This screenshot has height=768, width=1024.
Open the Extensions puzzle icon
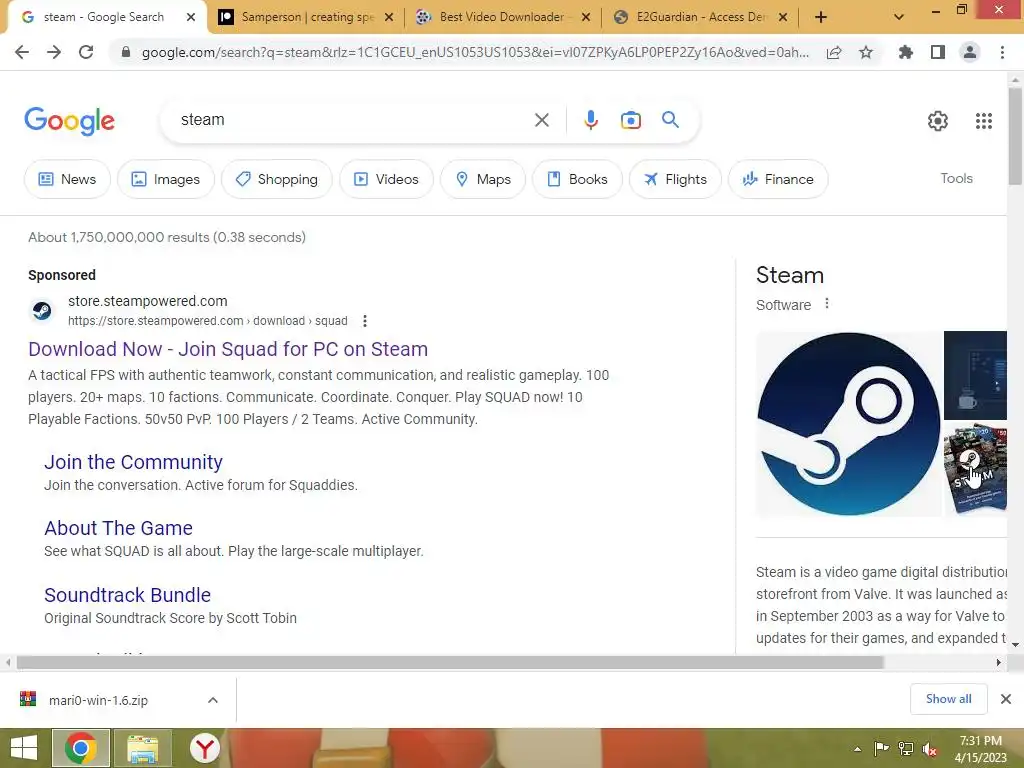pos(906,52)
